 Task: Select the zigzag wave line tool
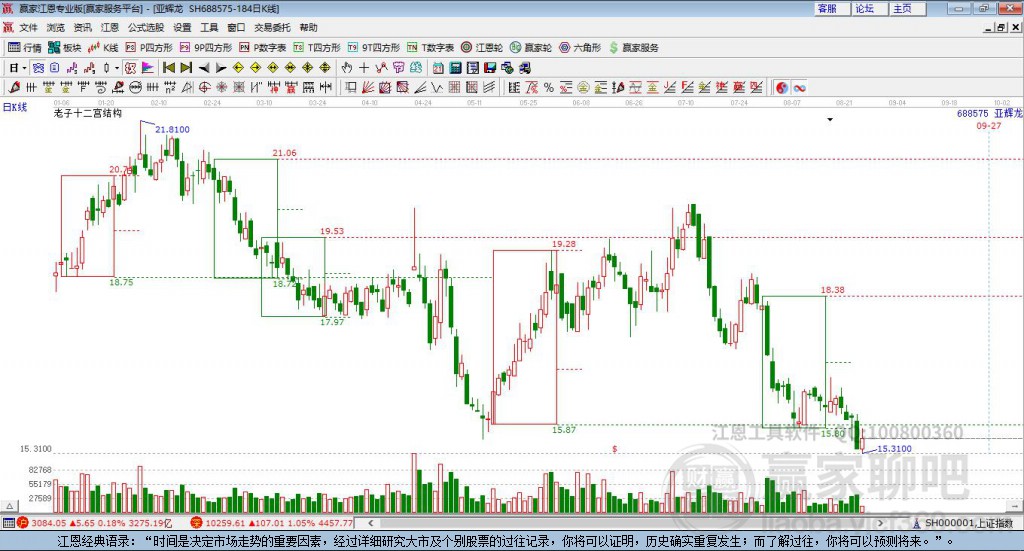pyautogui.click(x=436, y=87)
